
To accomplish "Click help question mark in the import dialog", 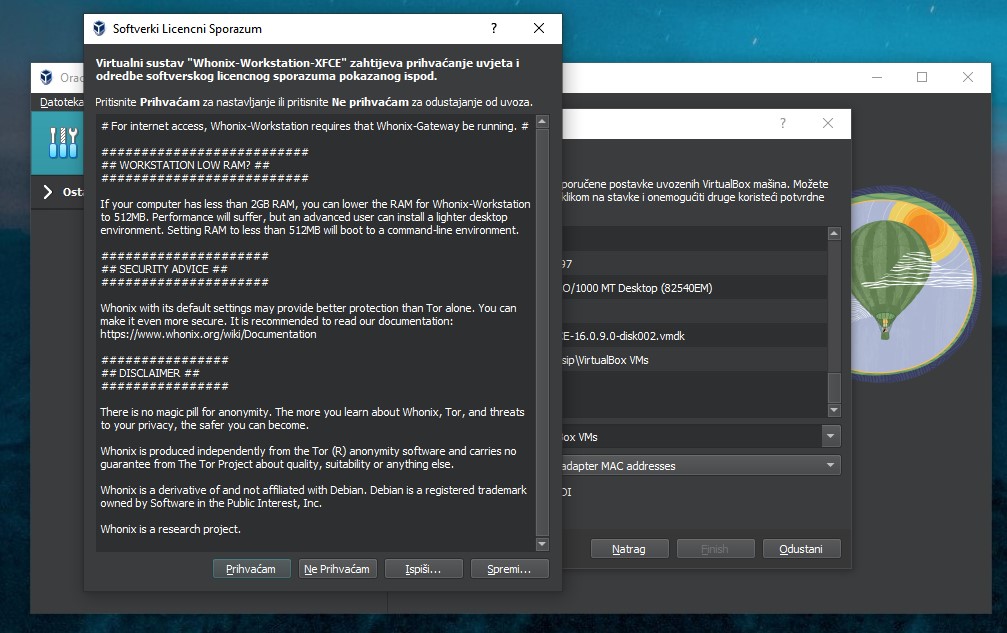I will tap(782, 124).
